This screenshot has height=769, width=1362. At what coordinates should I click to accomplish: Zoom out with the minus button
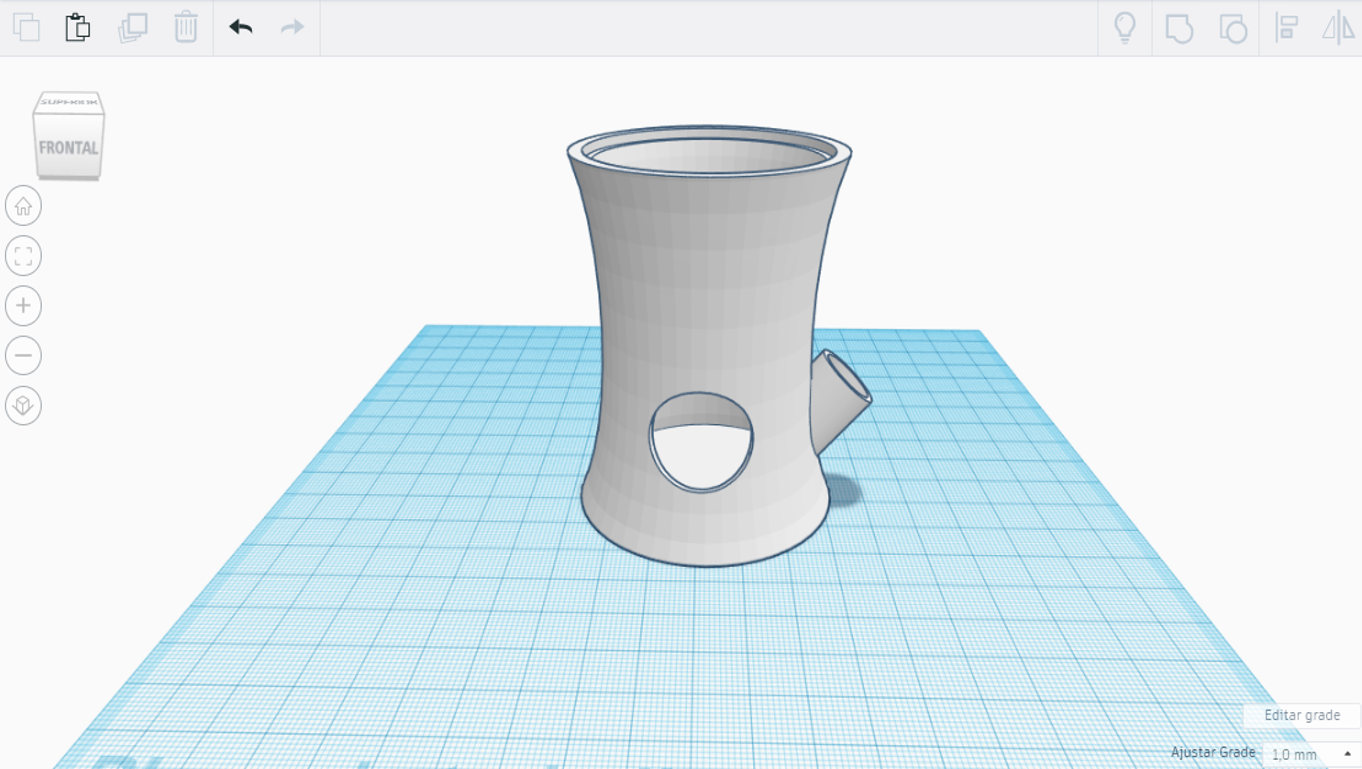pos(23,356)
